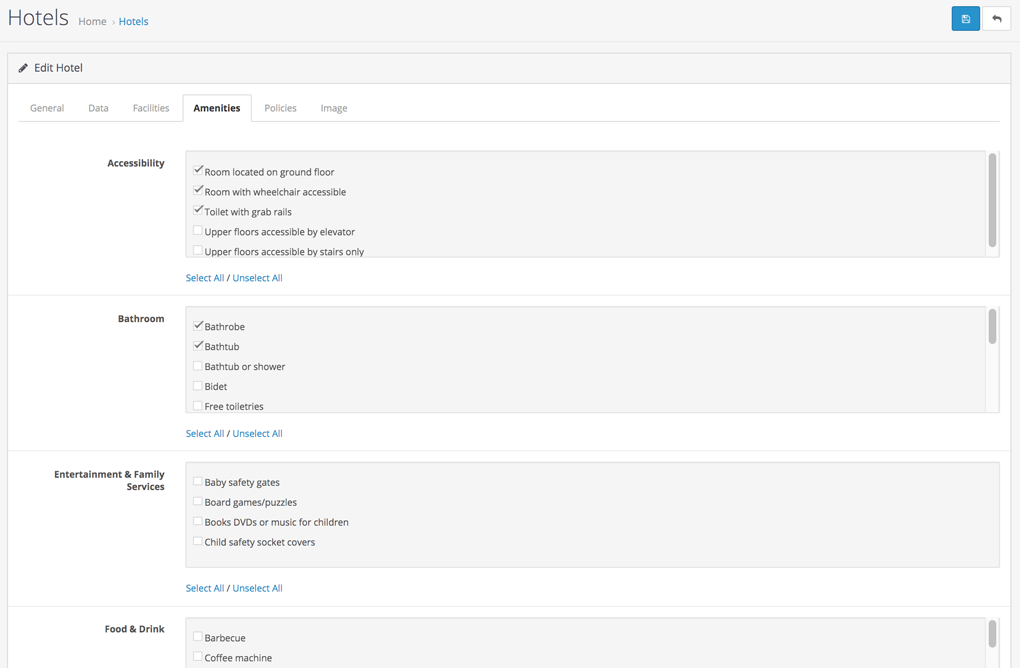Switch to the Image tab
Screen dimensions: 1020x668
coord(334,108)
